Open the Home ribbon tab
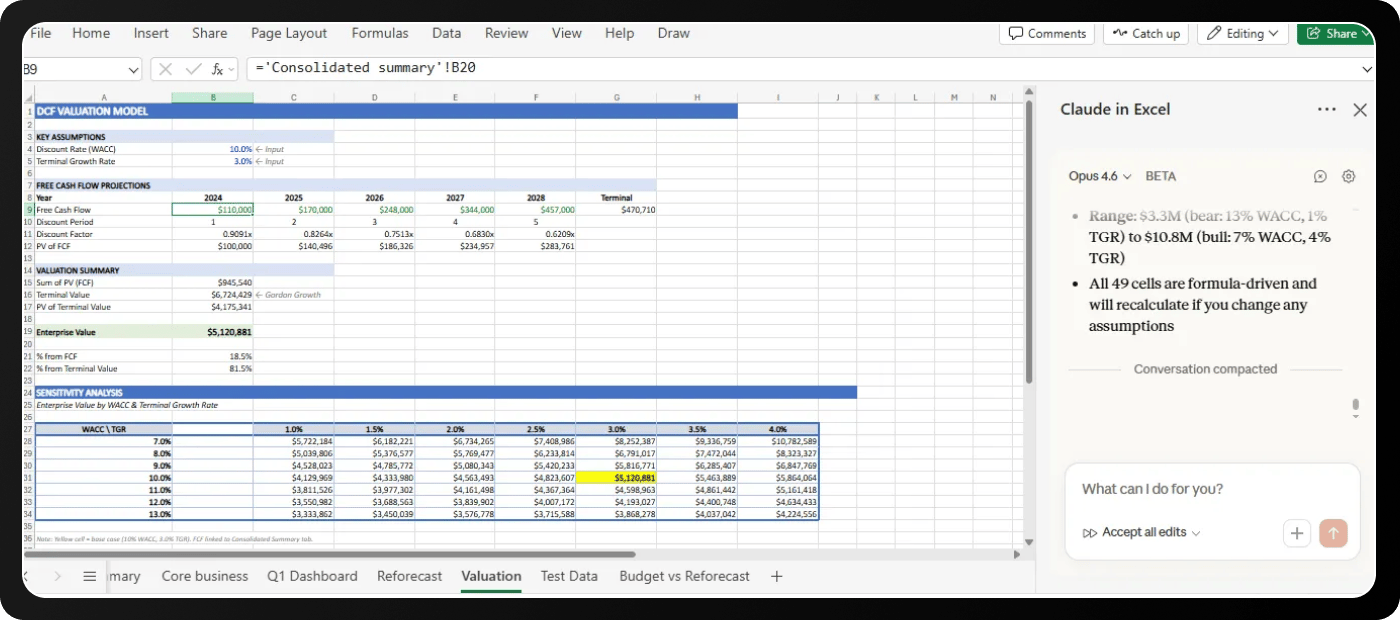The image size is (1400, 620). (x=91, y=33)
